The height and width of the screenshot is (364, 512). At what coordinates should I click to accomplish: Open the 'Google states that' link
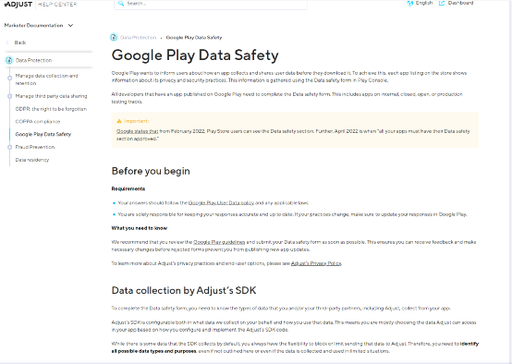pos(137,131)
